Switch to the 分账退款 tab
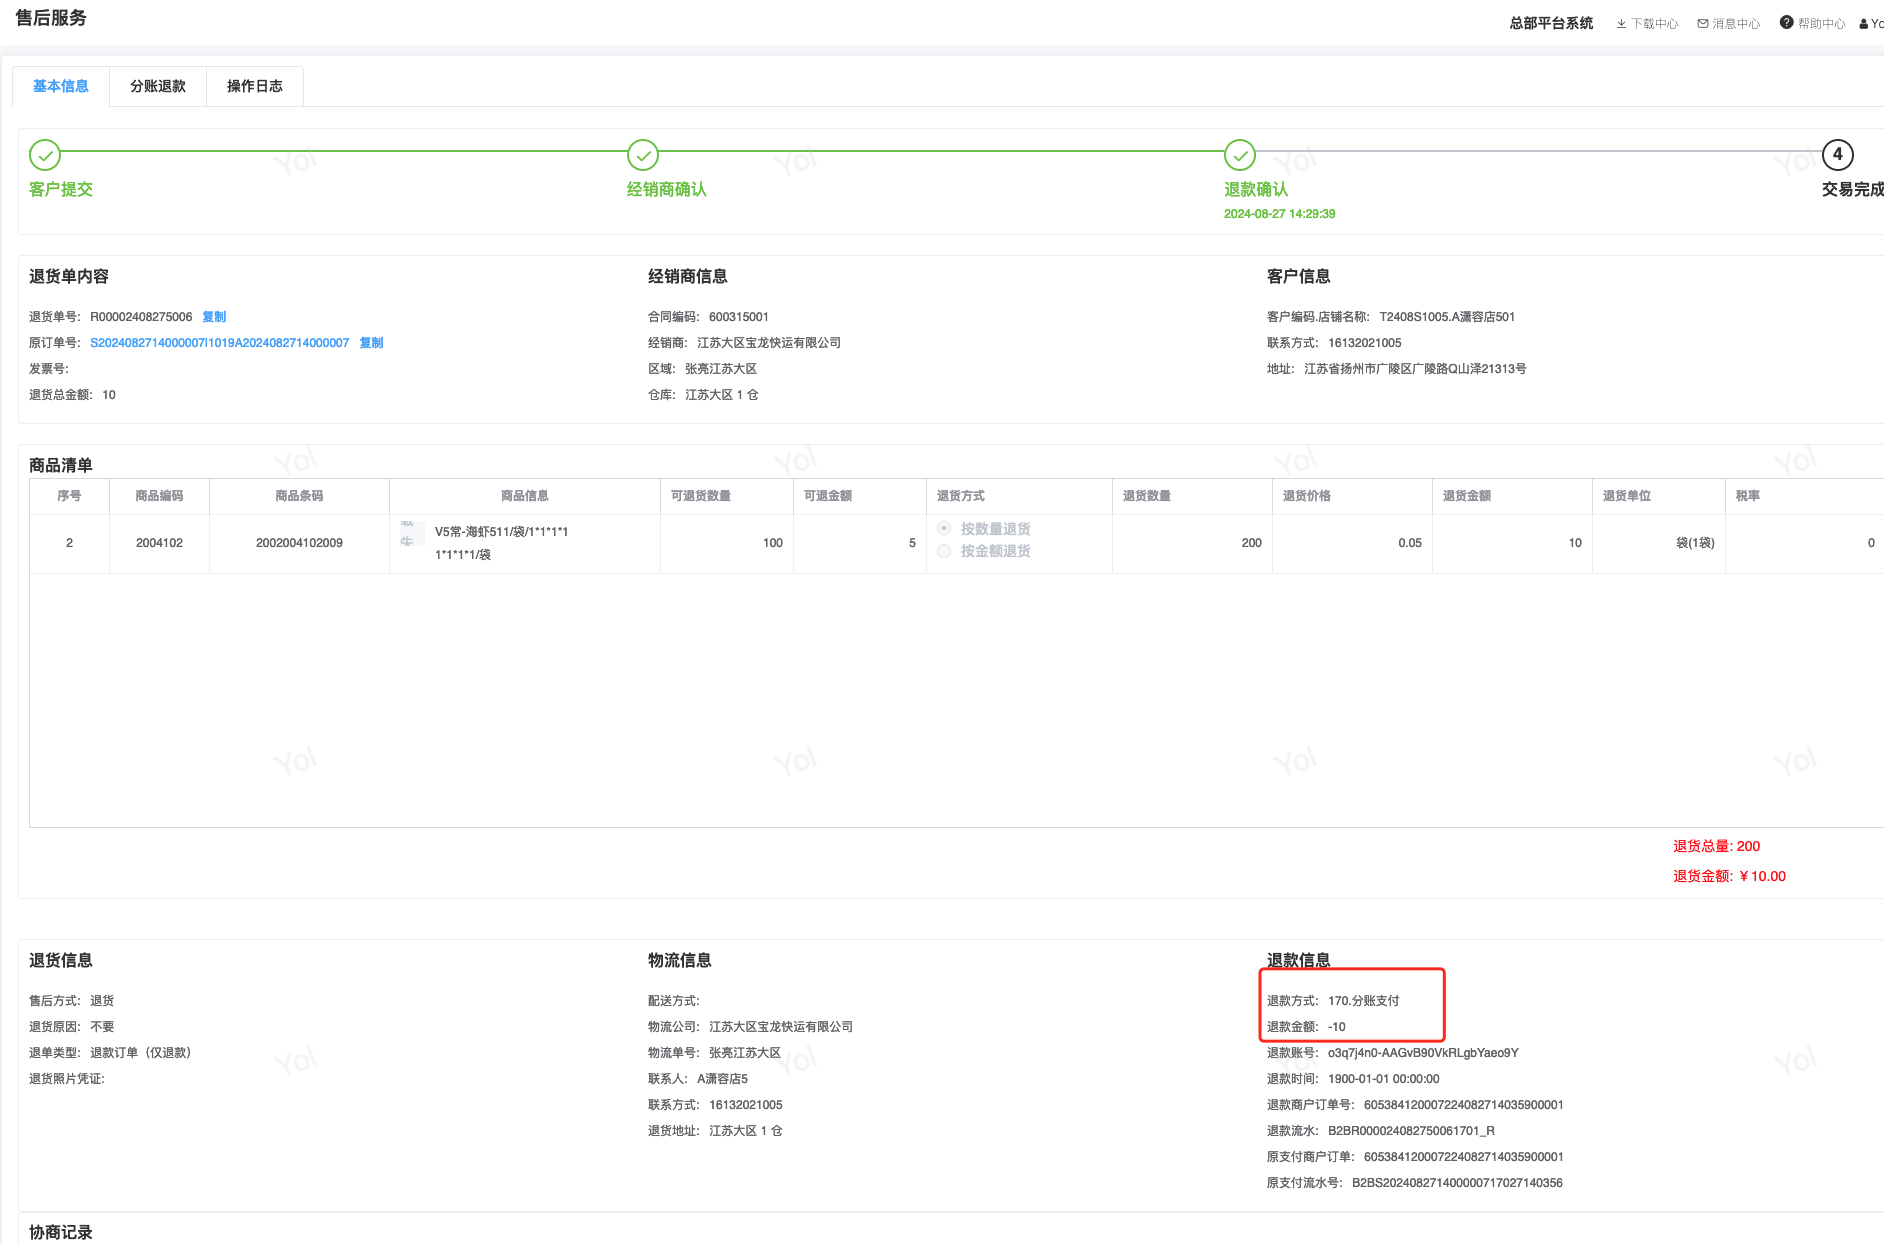 (158, 86)
